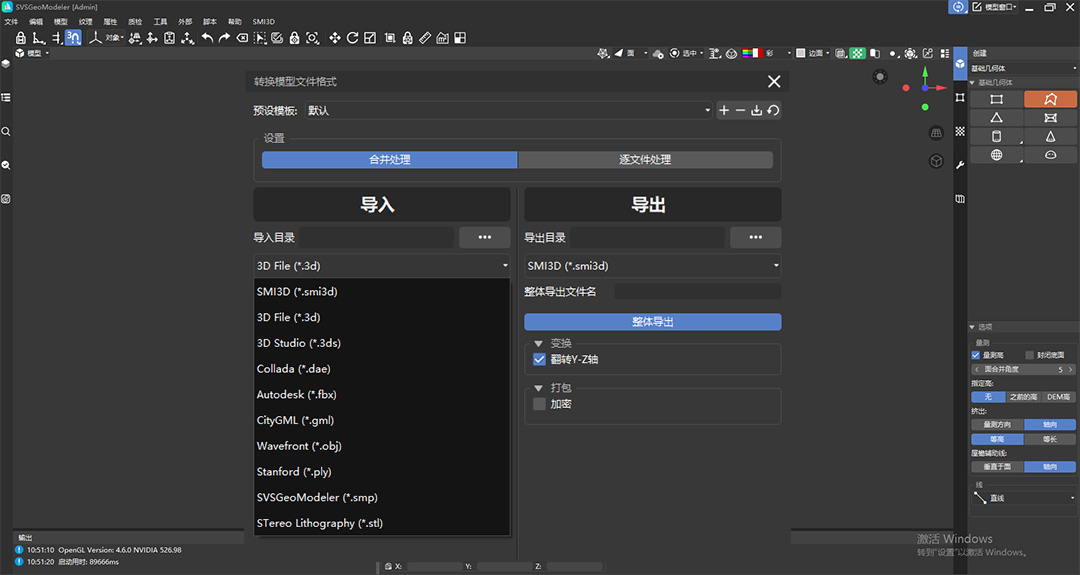Choose Wavefront (*.obj) from import list
This screenshot has width=1080, height=575.
click(x=382, y=446)
